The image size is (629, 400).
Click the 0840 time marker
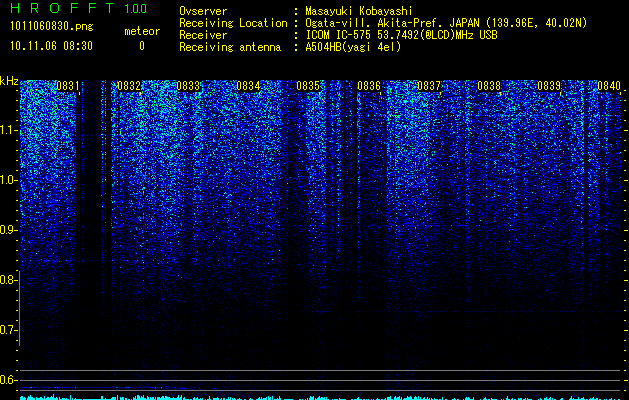tap(609, 86)
